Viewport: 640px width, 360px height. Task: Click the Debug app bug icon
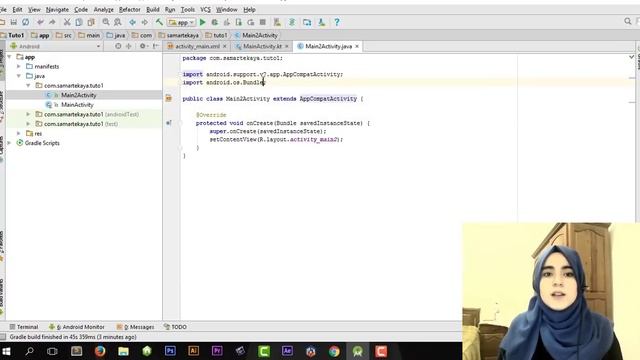tap(215, 22)
